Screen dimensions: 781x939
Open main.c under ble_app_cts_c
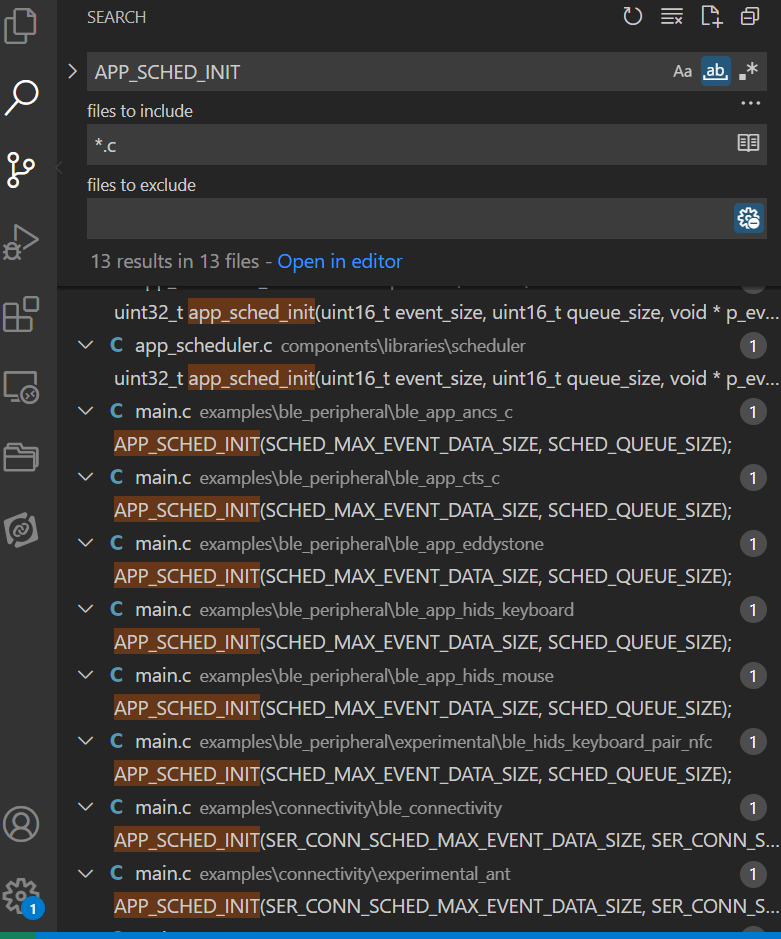163,477
